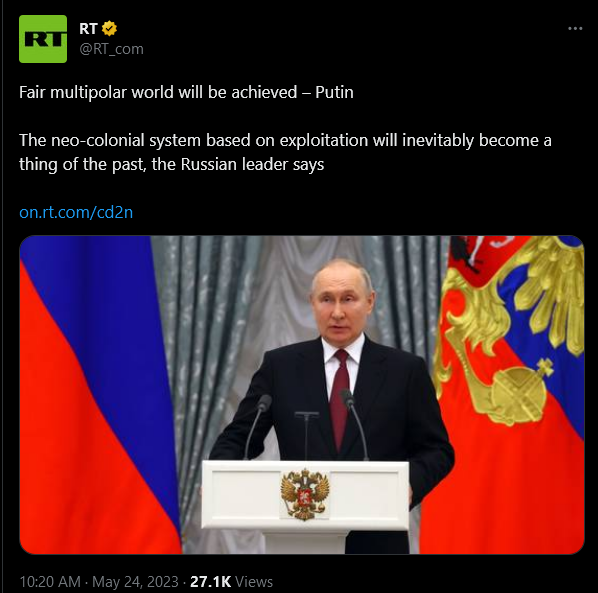Follow the on.rt.com/cd2n link
This screenshot has height=593, width=598.
tap(76, 212)
